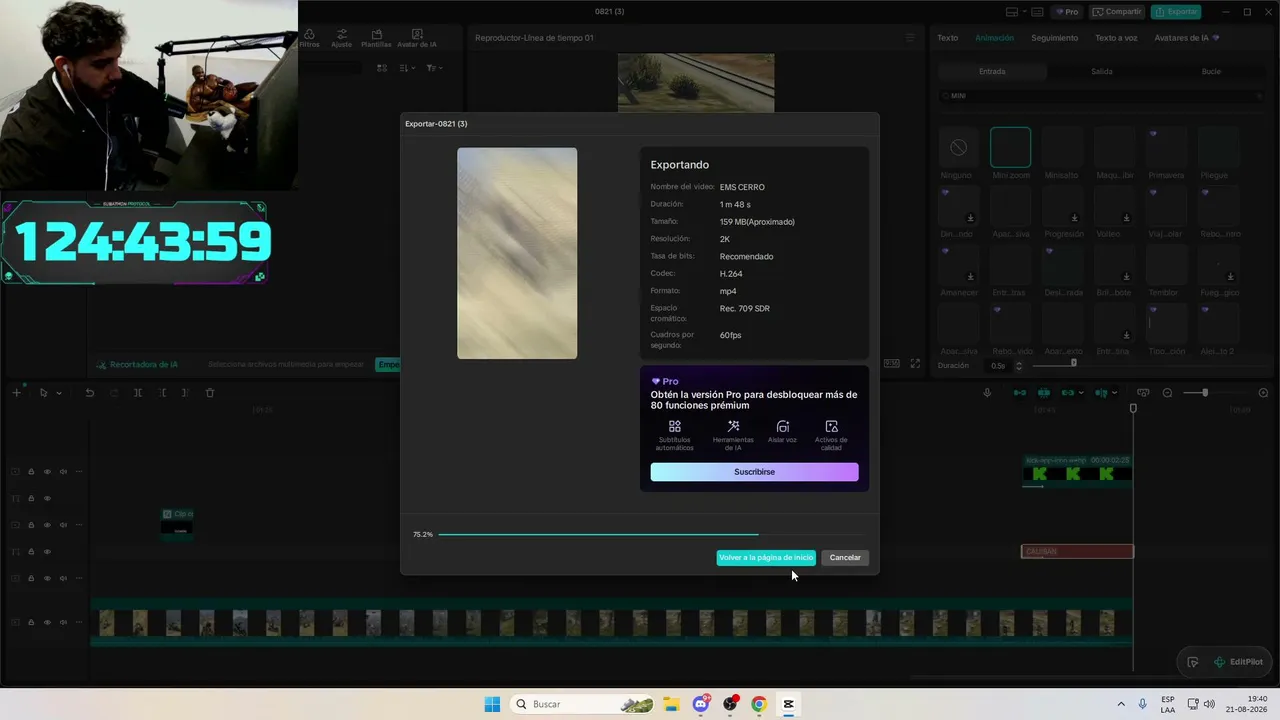Switch to the Seguimiento tab
Viewport: 1280px width, 720px height.
[x=1055, y=38]
